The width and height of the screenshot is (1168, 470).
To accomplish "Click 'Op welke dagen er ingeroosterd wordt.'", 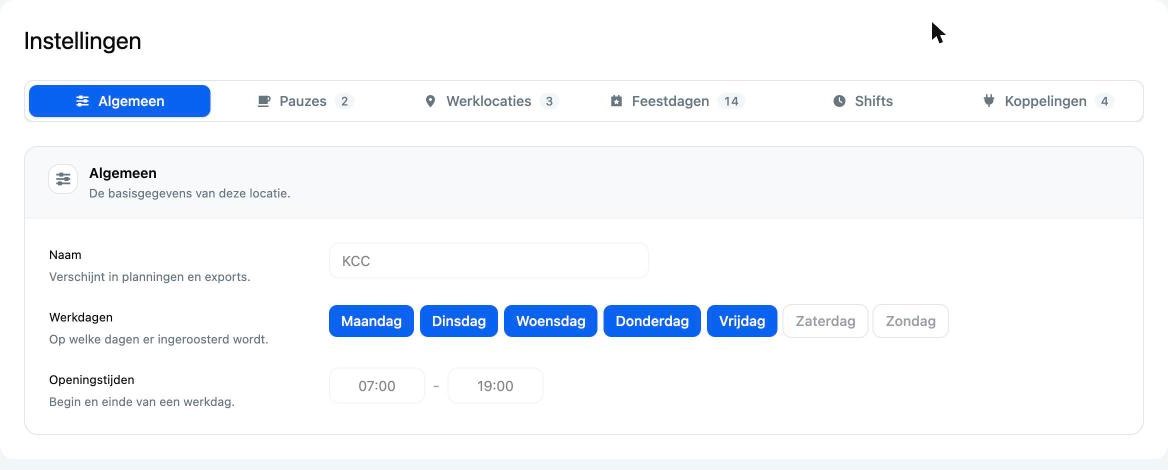I will click(159, 340).
